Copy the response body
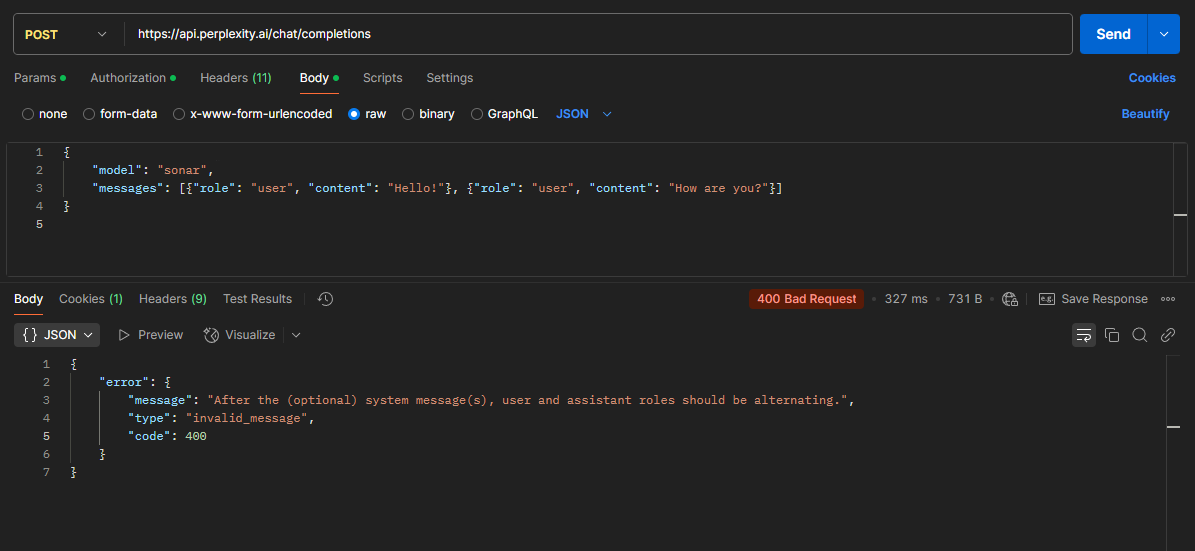This screenshot has height=551, width=1195. point(1112,335)
